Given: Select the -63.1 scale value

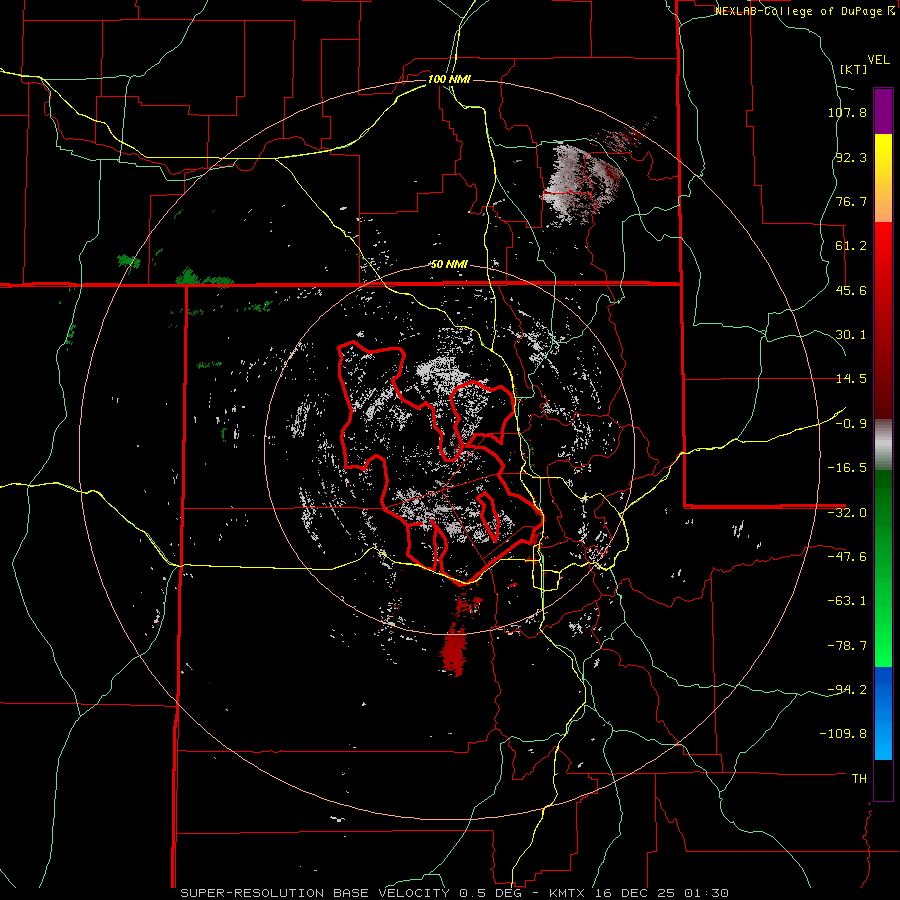Looking at the screenshot, I should [x=847, y=601].
